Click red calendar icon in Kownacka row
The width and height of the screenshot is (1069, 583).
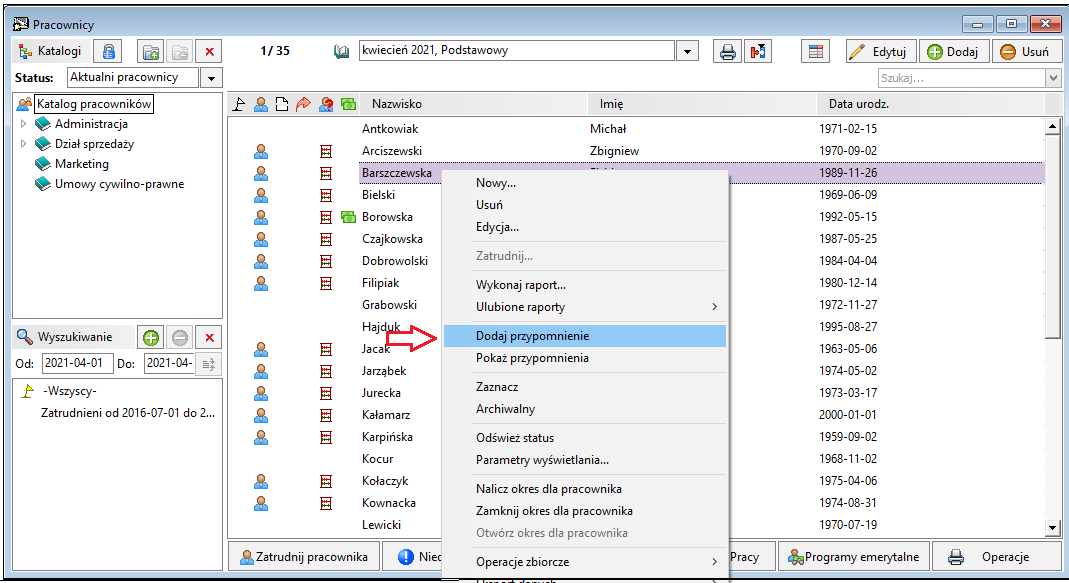click(x=326, y=503)
